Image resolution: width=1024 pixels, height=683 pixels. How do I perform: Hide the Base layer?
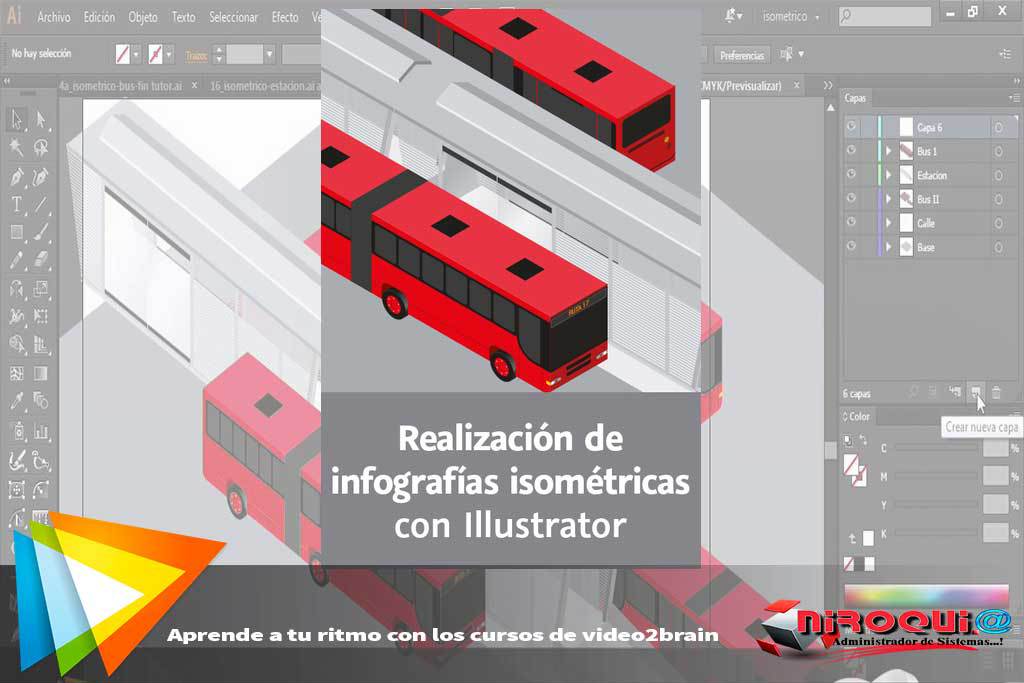852,247
